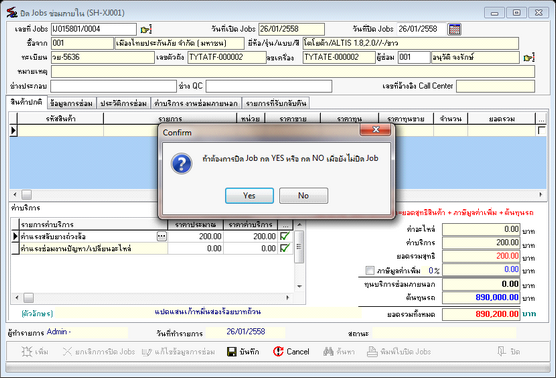Click blue question mark icon in Confirm dialog

click(x=182, y=163)
